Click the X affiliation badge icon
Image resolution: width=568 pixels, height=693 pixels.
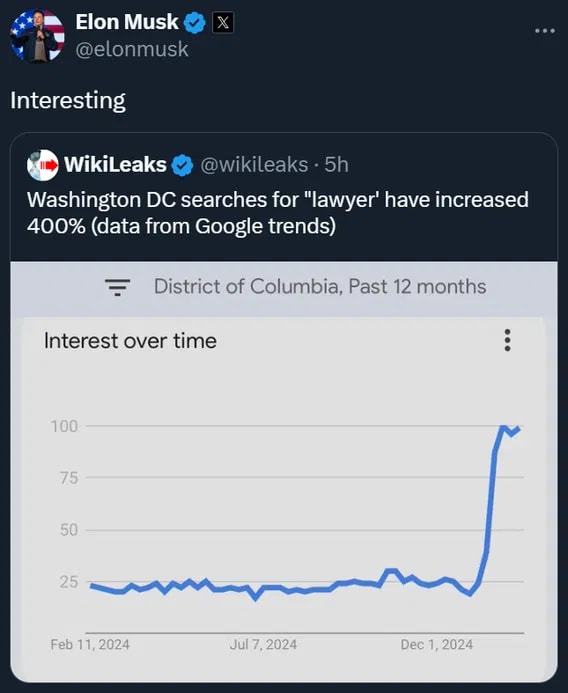point(223,23)
